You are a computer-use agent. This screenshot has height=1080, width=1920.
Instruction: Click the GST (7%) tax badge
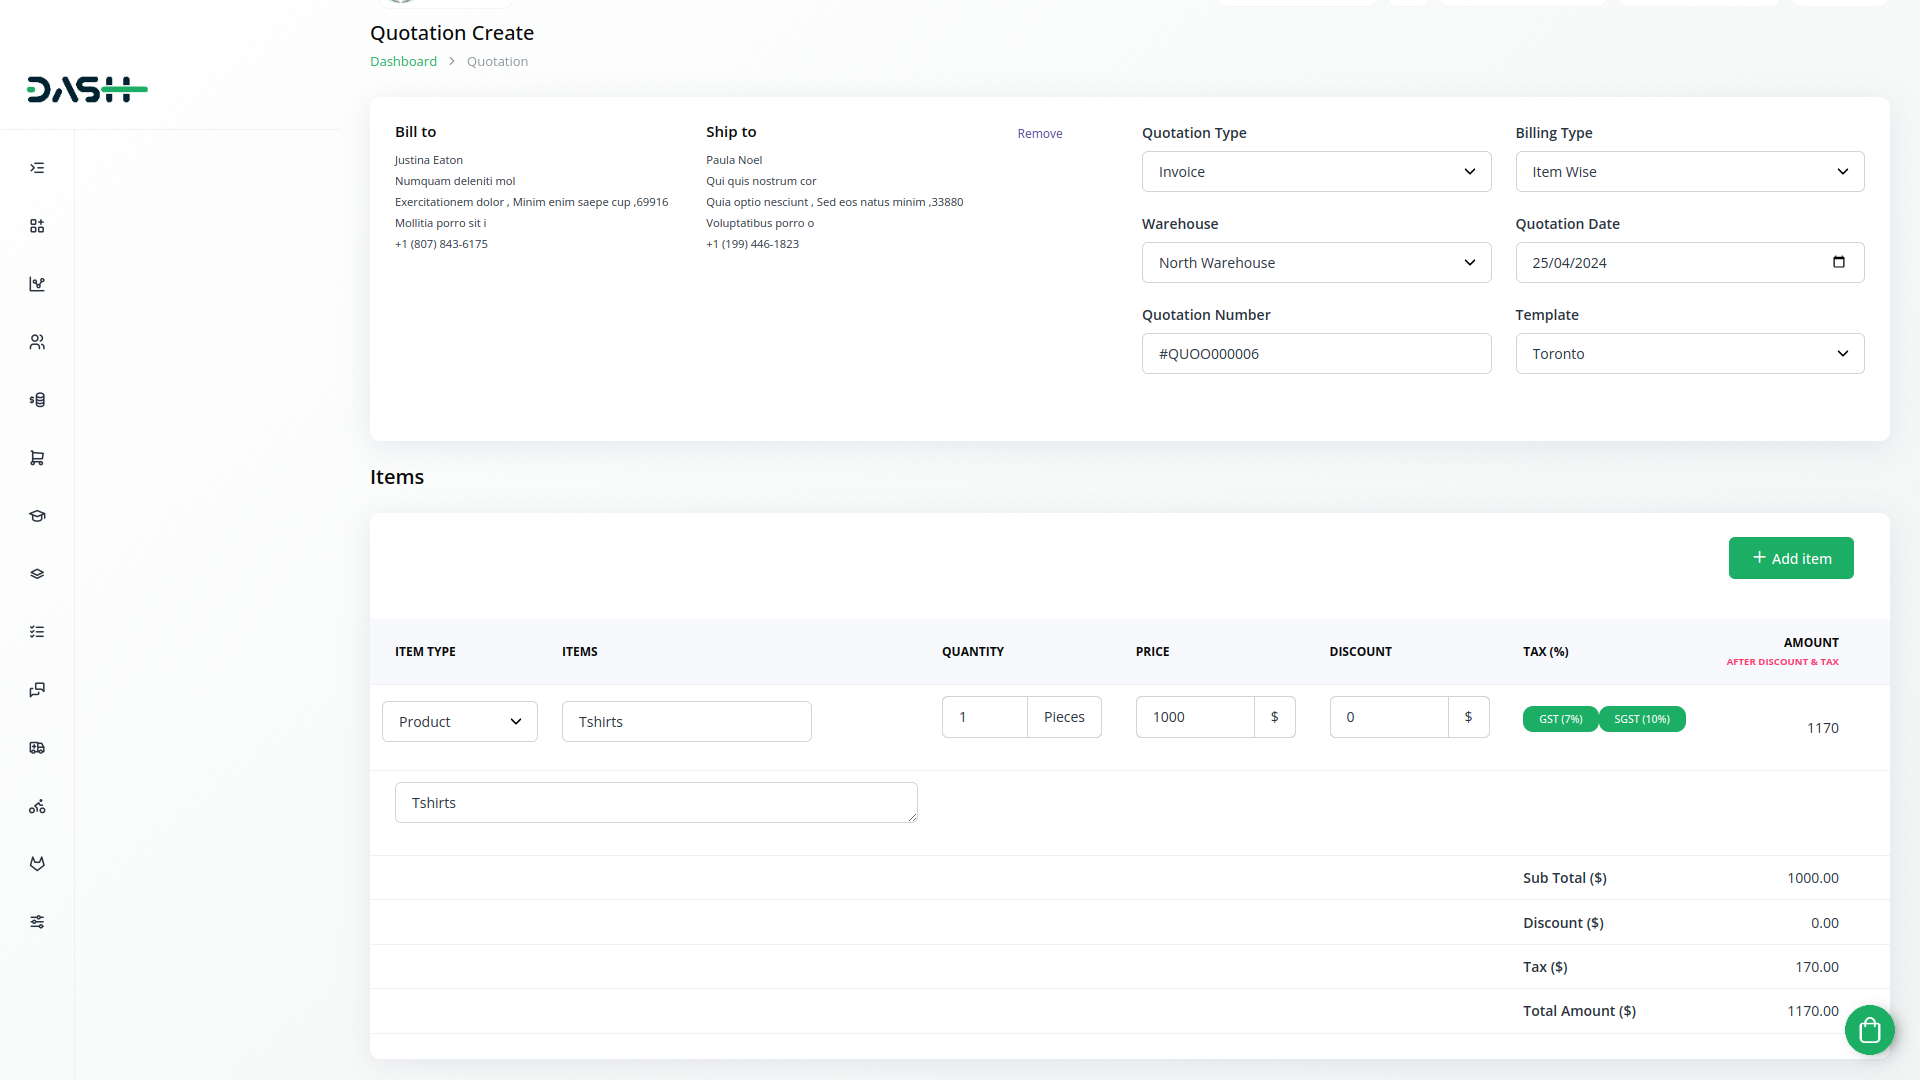[1560, 719]
